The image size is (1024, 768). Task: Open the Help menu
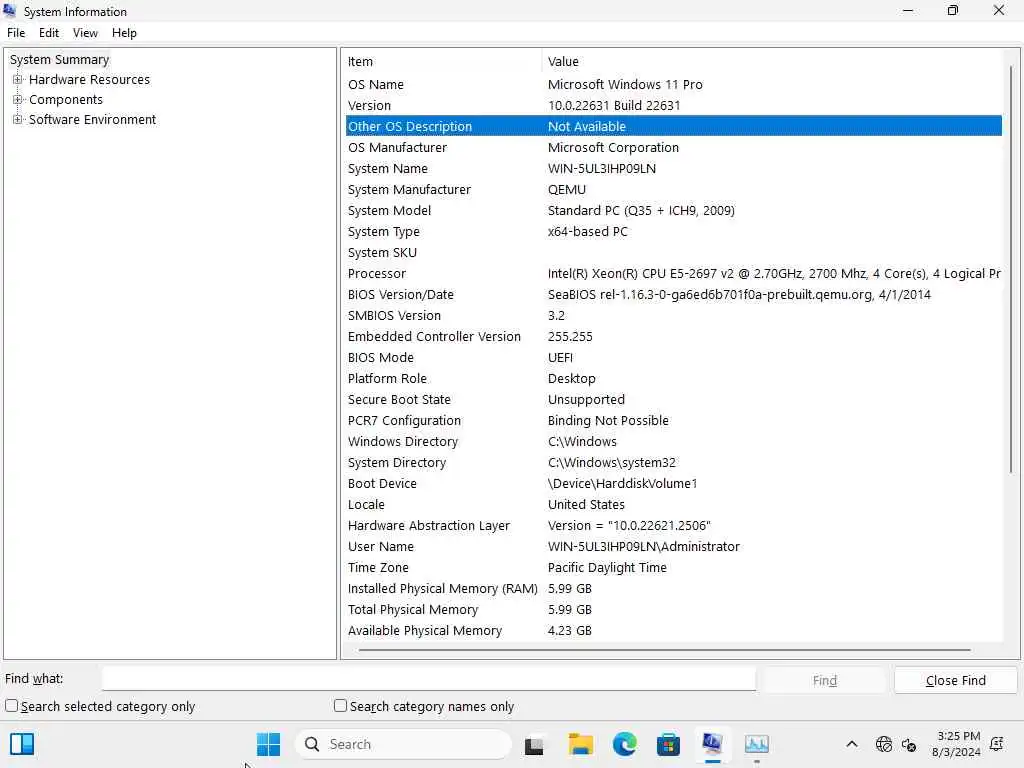(124, 33)
